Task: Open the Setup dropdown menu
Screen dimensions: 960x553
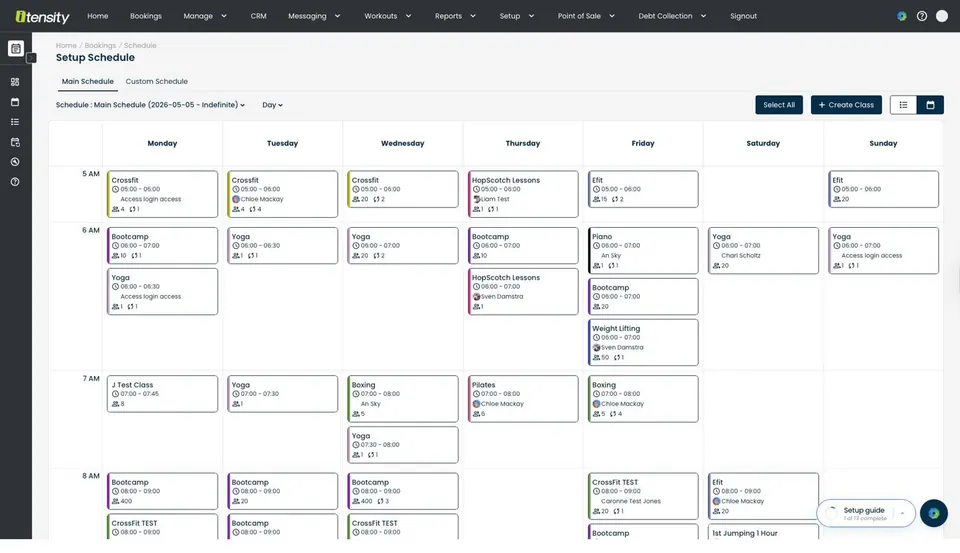Action: tap(516, 17)
